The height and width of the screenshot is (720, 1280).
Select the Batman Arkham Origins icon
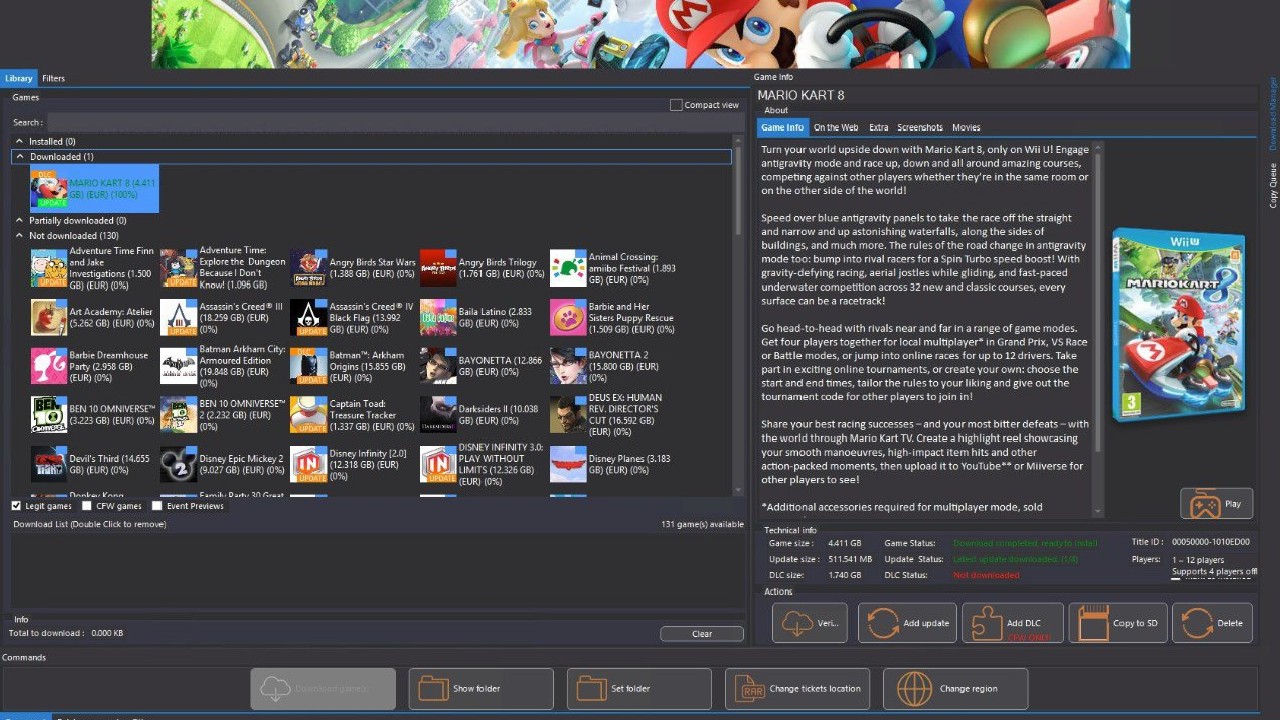309,366
